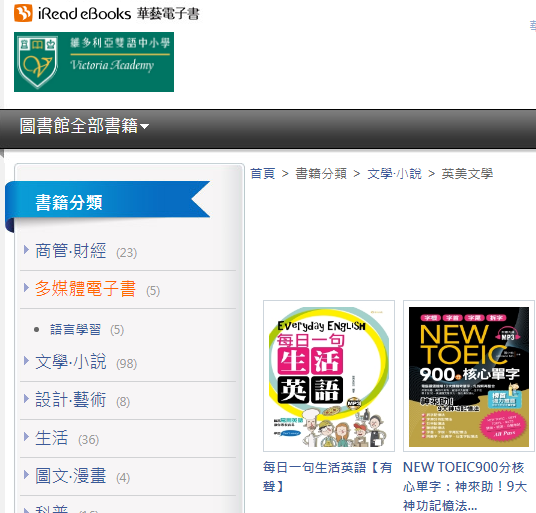The height and width of the screenshot is (513, 536).
Task: Expand the 圖文·漫畫 category arrow
Action: [26, 474]
